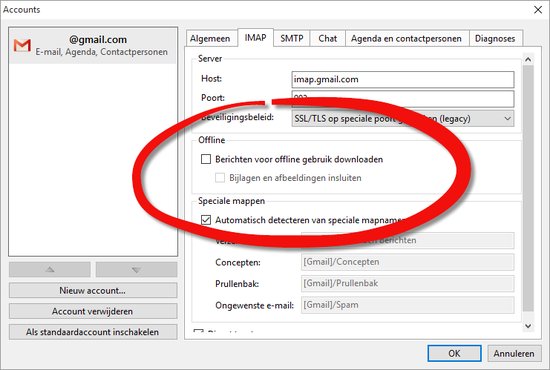Viewport: 550px width, 370px height.
Task: Click the Nieuw account button
Action: tap(93, 290)
